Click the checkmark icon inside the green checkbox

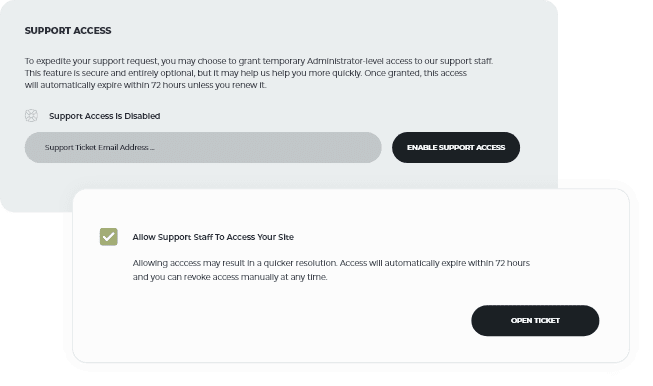click(x=109, y=237)
